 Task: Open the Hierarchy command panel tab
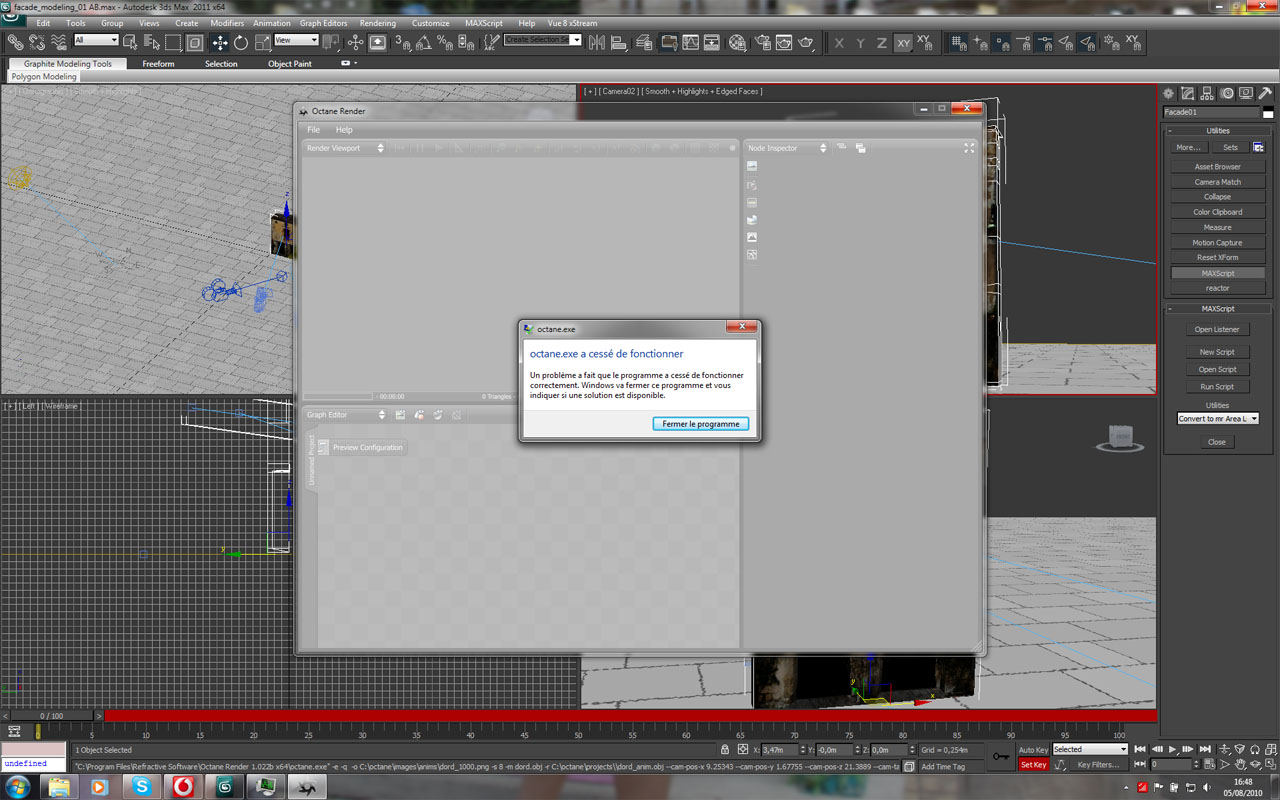pos(1209,93)
